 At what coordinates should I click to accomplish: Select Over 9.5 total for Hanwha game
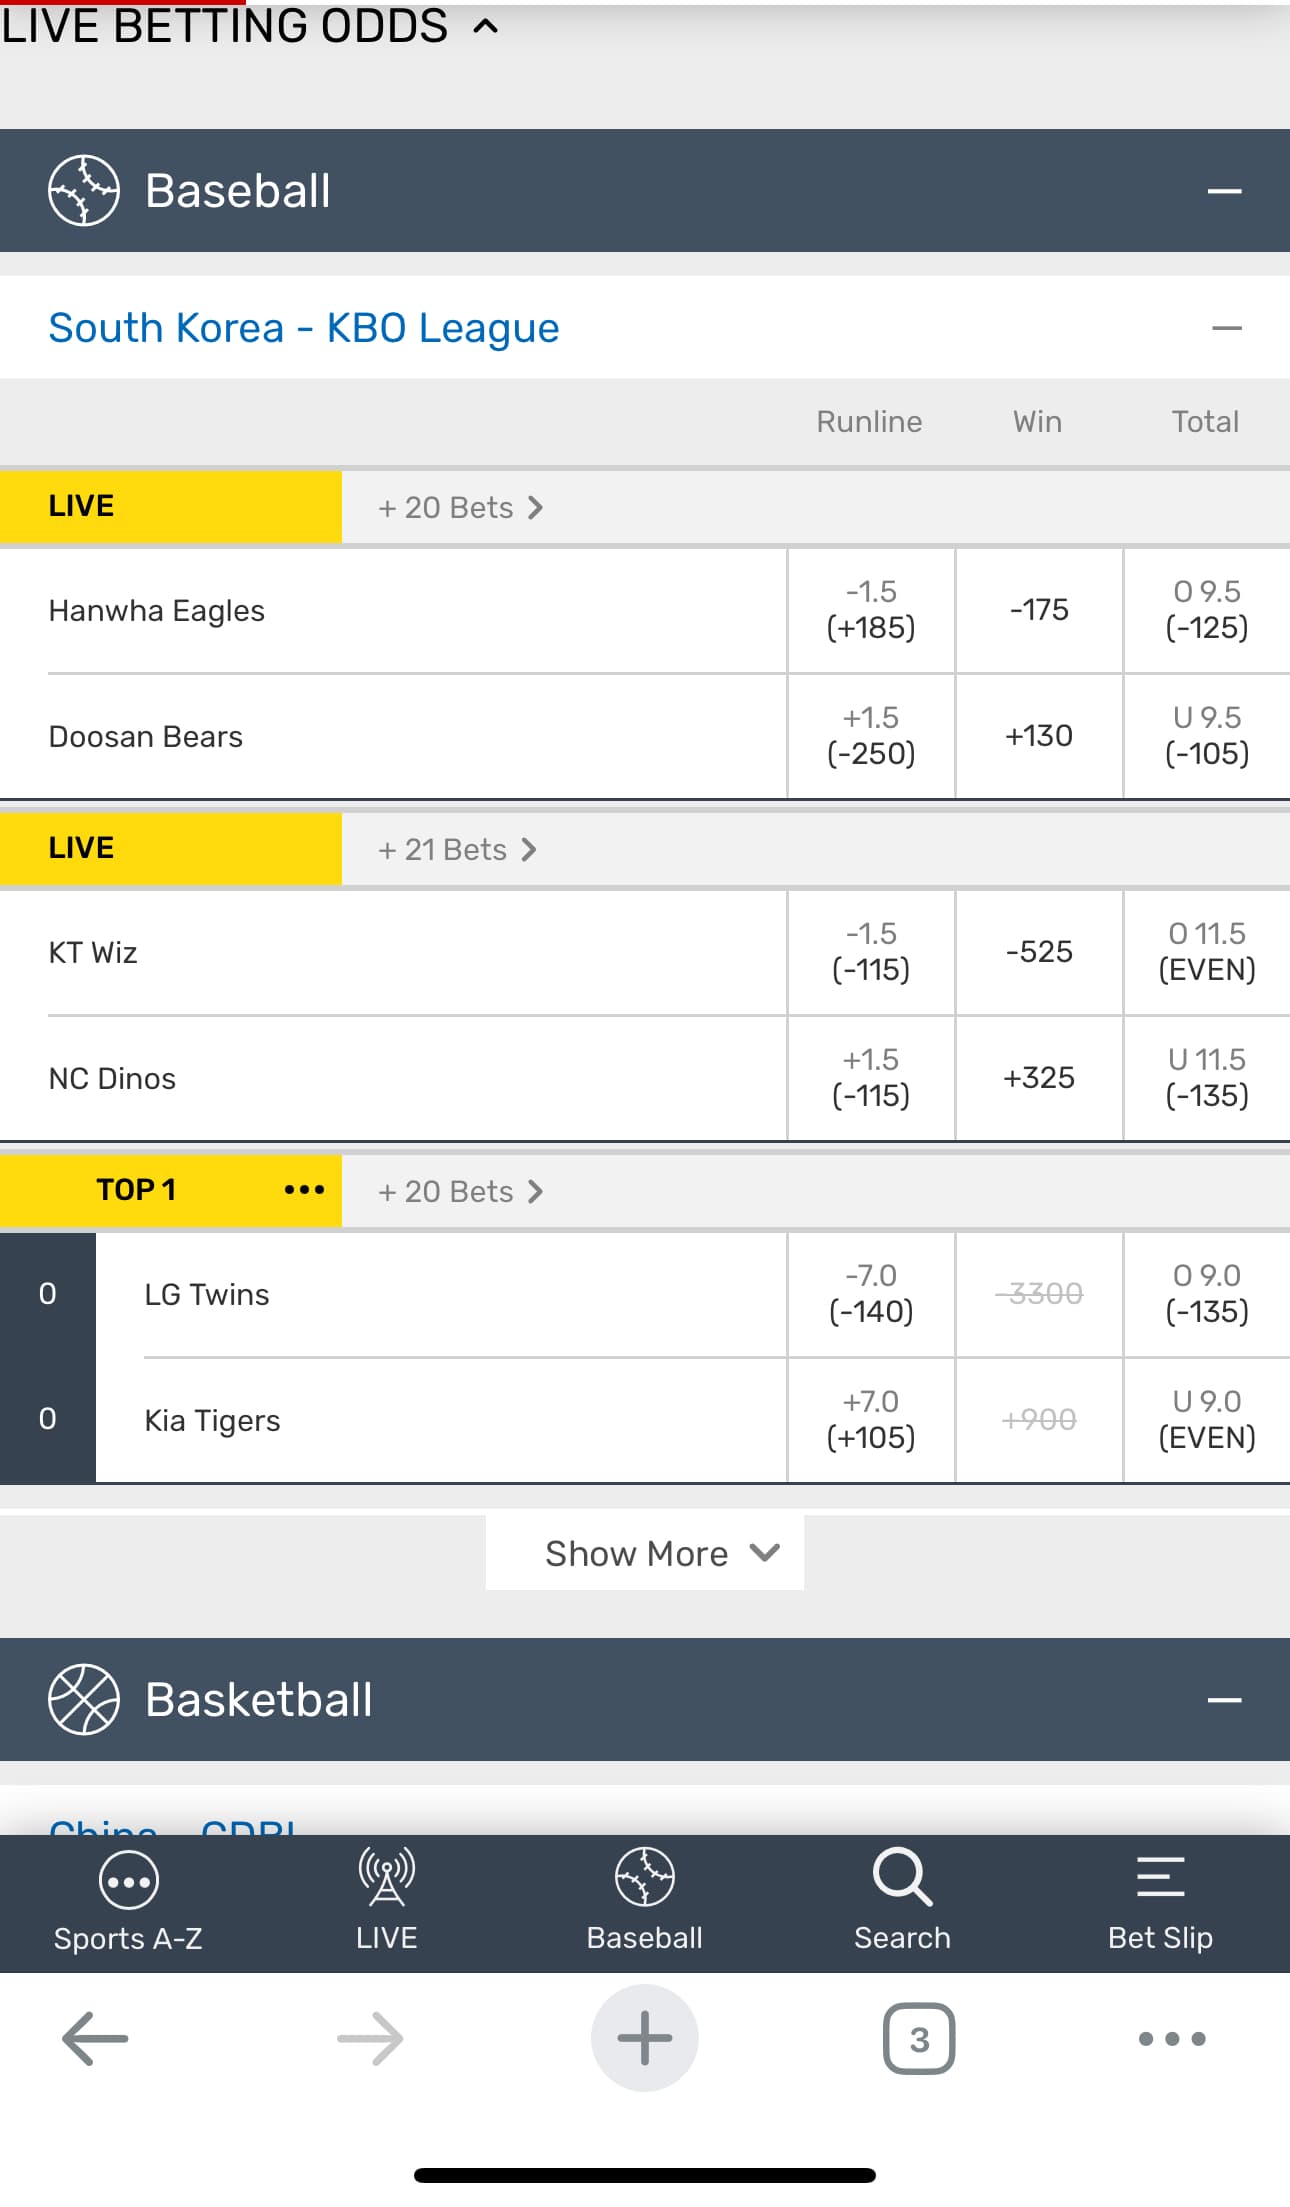1206,610
